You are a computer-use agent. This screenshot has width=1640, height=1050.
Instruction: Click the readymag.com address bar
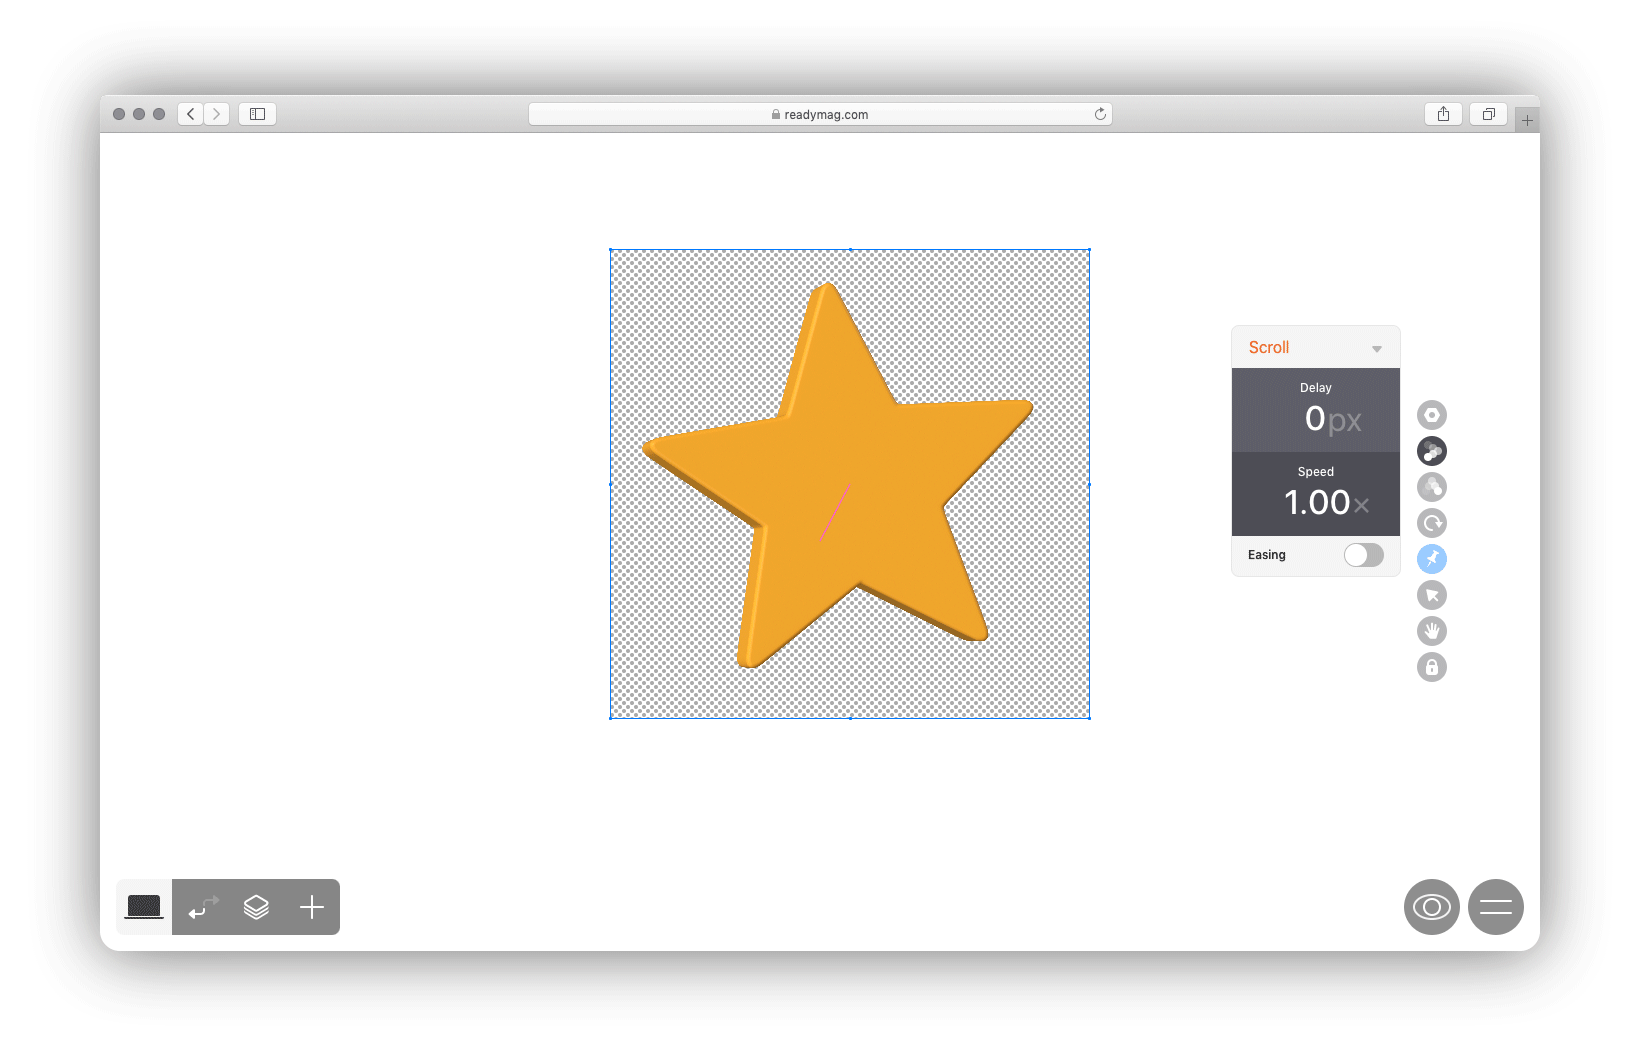[820, 114]
